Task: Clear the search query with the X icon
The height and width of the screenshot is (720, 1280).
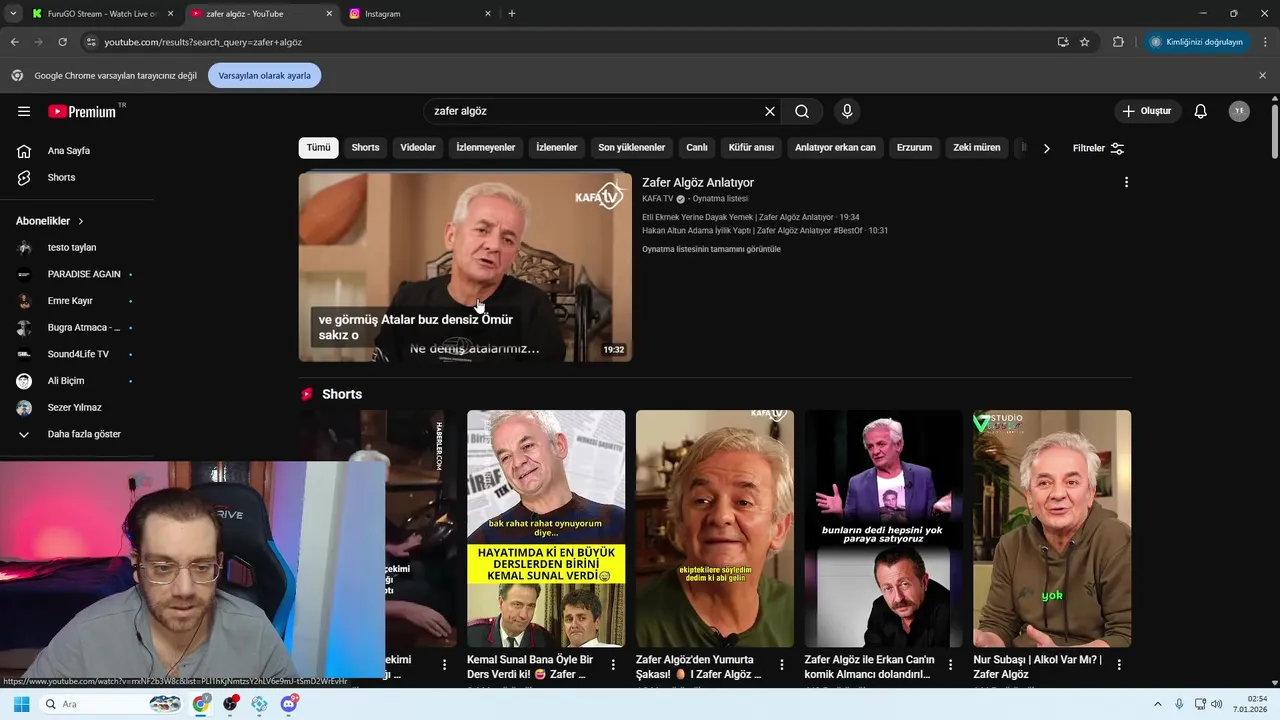Action: click(770, 111)
